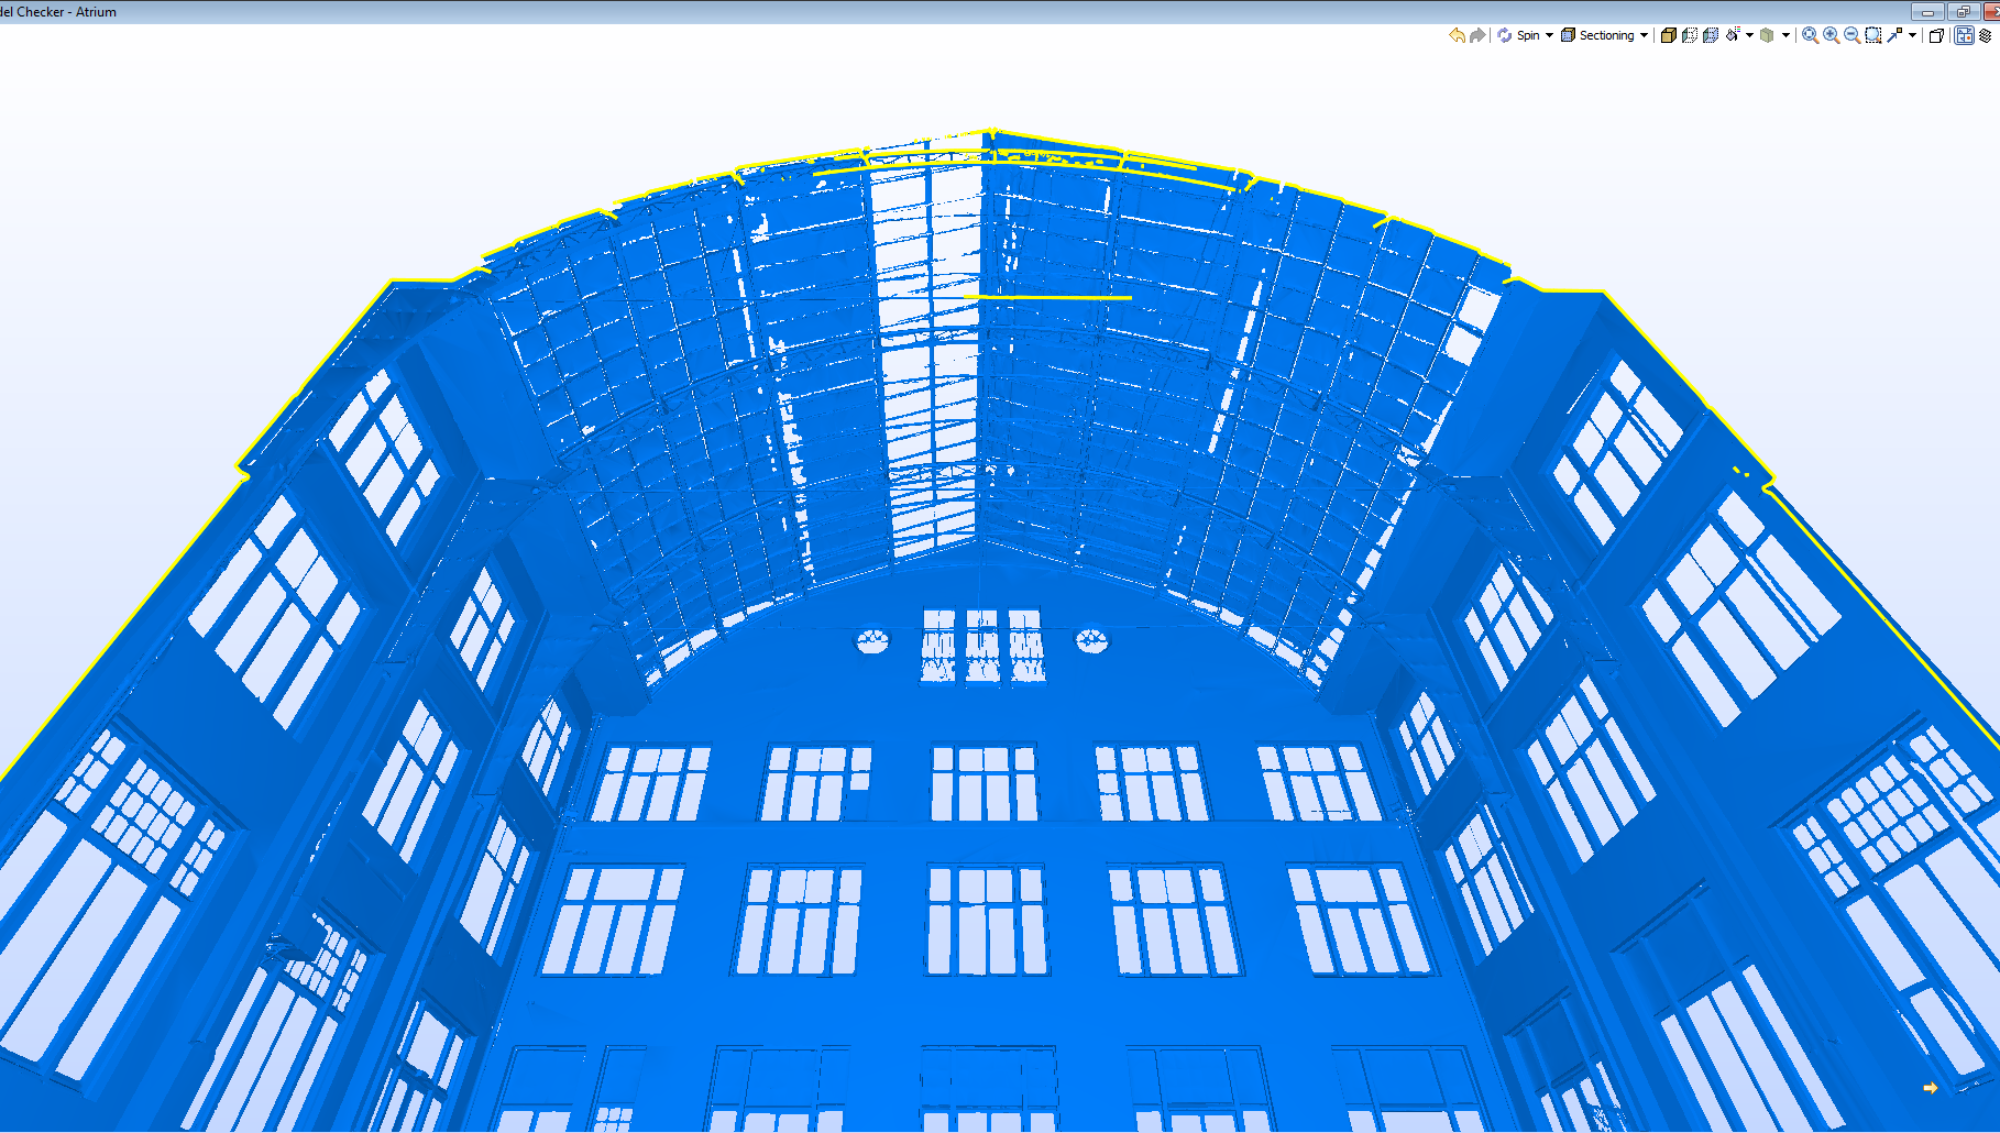
Task: Click the zoom out magnifier icon
Action: tap(1852, 35)
